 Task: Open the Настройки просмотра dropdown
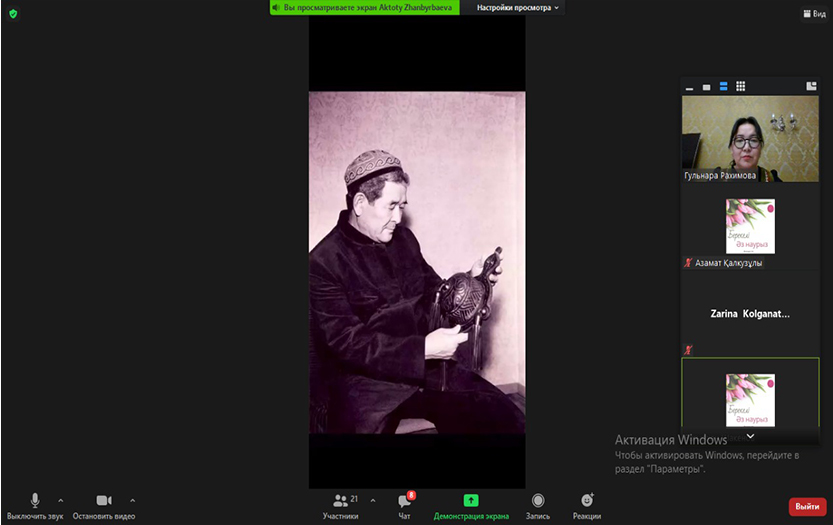tap(518, 7)
